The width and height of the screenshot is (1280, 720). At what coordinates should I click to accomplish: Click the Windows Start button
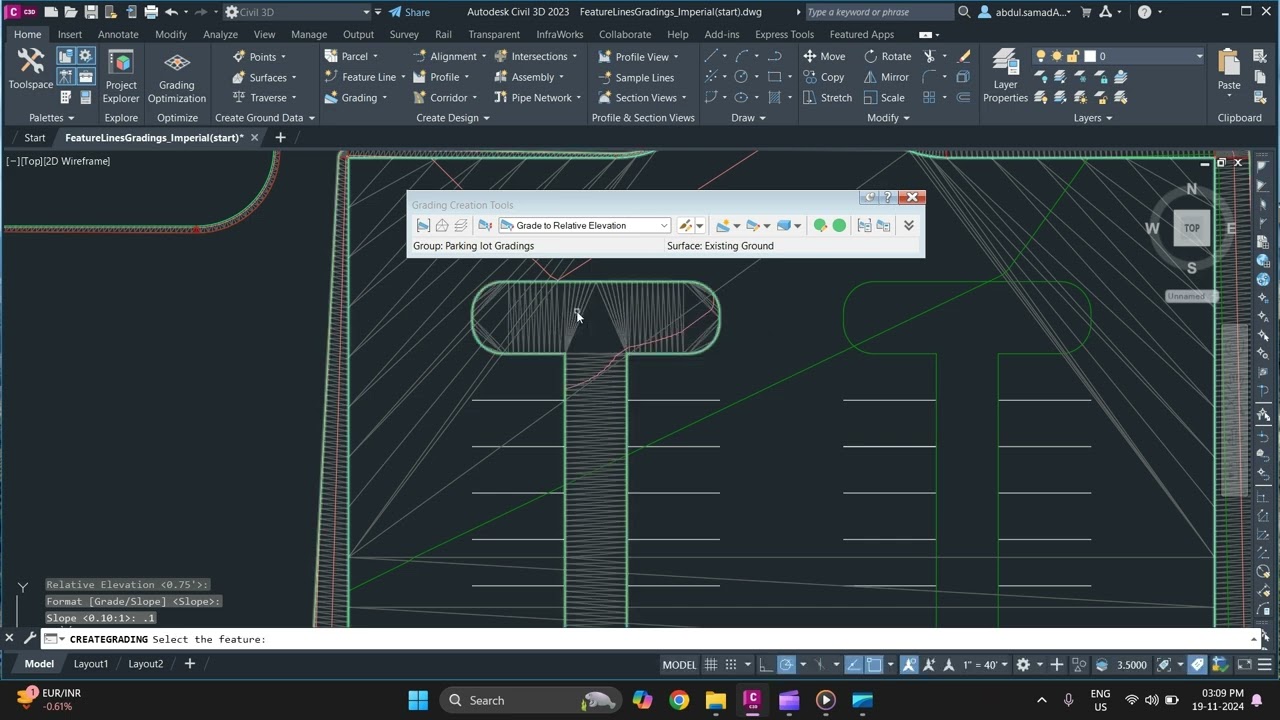(x=418, y=700)
